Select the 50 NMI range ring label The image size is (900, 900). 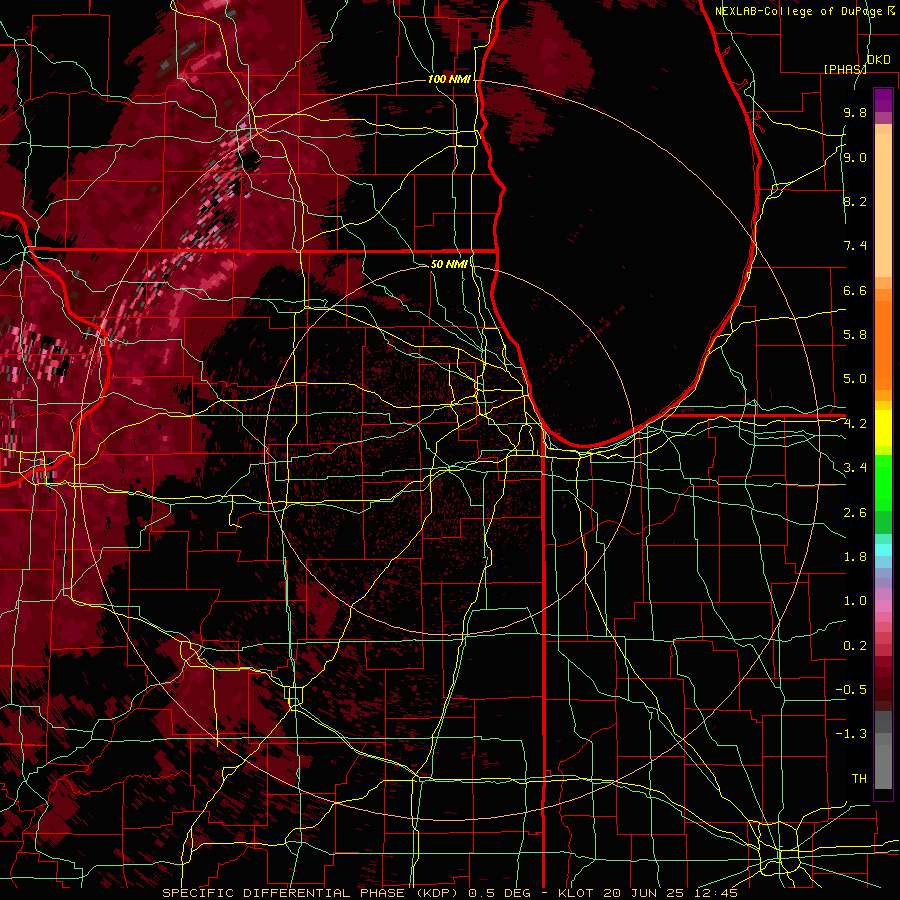coord(449,264)
